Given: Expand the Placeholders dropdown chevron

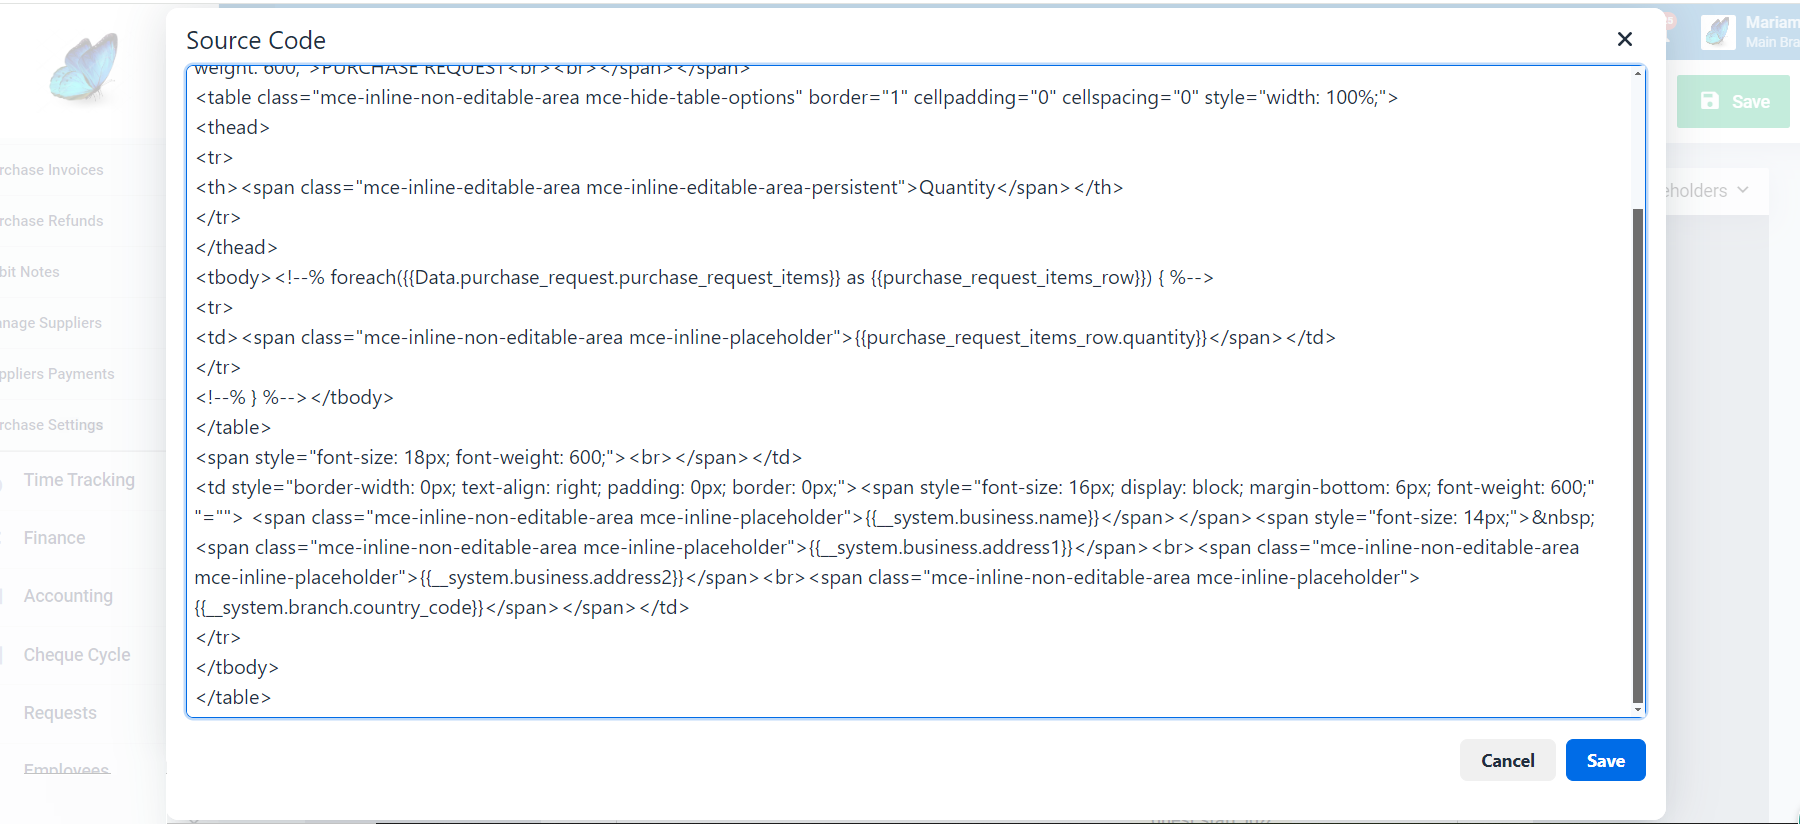Looking at the screenshot, I should [1743, 190].
